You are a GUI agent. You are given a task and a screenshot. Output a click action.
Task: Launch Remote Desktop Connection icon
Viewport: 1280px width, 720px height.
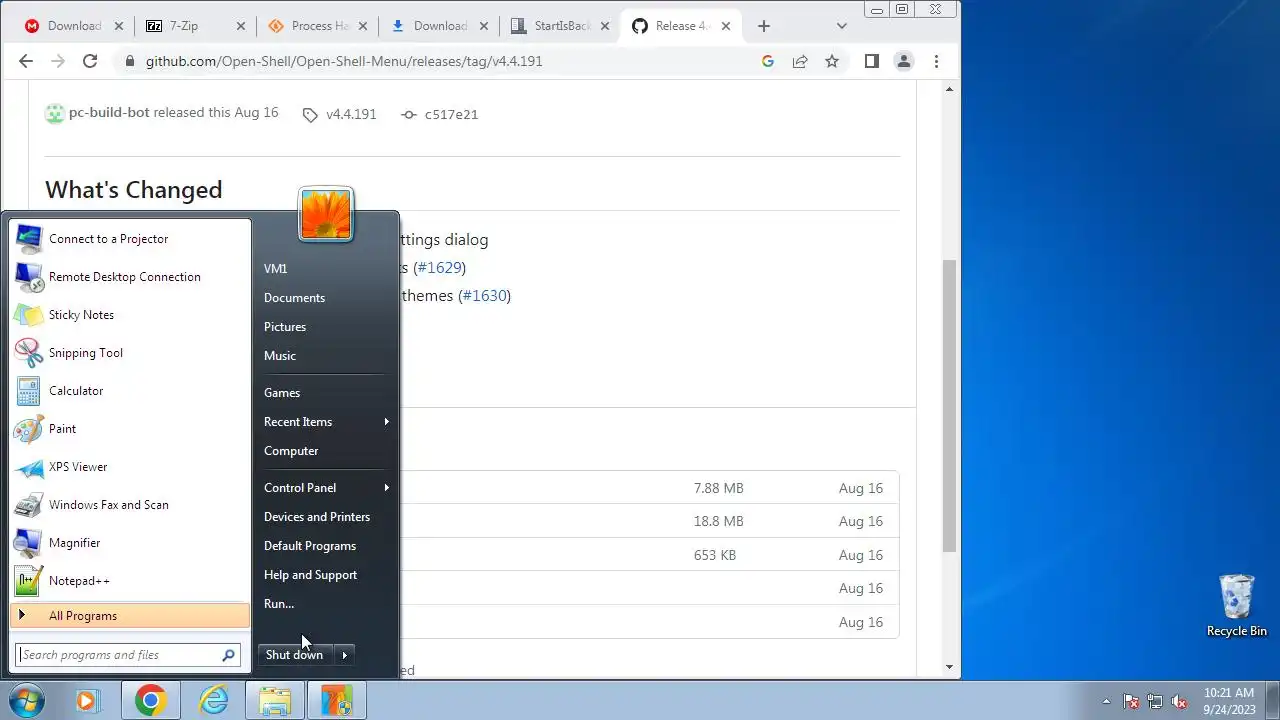pyautogui.click(x=29, y=277)
